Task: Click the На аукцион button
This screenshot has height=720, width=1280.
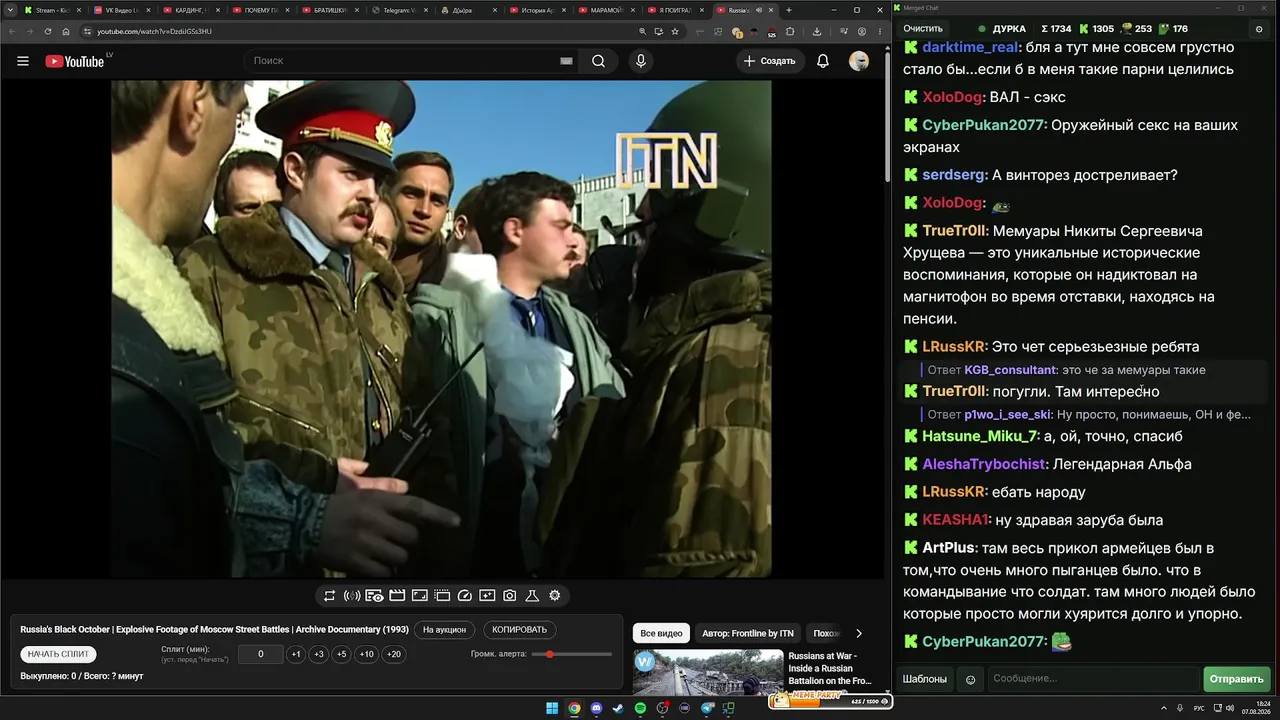Action: 444,630
